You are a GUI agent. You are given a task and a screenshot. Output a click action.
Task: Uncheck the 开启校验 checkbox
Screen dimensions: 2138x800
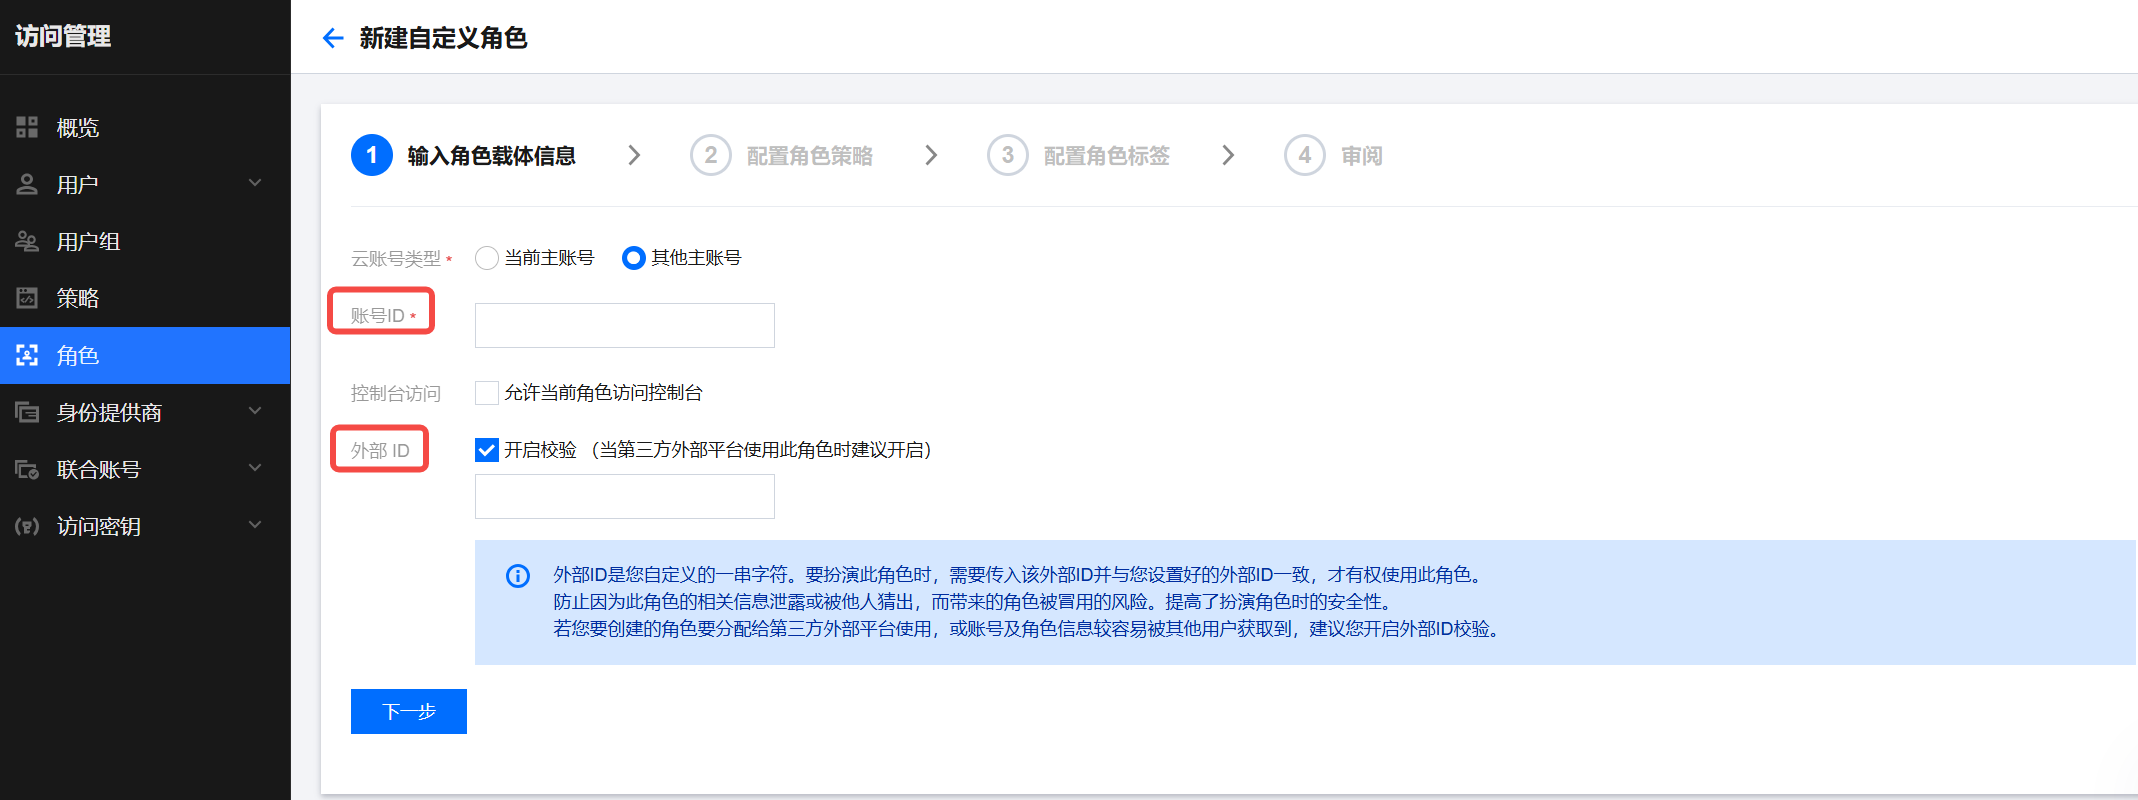click(x=487, y=450)
